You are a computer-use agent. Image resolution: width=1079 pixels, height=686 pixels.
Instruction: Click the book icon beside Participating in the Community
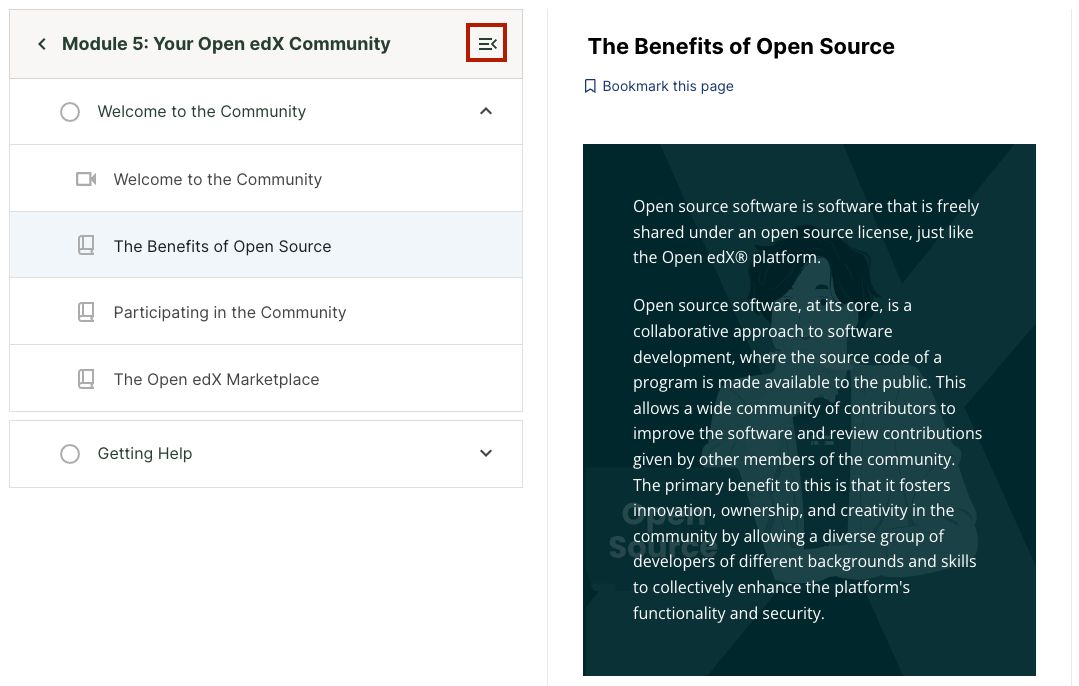[x=86, y=312]
